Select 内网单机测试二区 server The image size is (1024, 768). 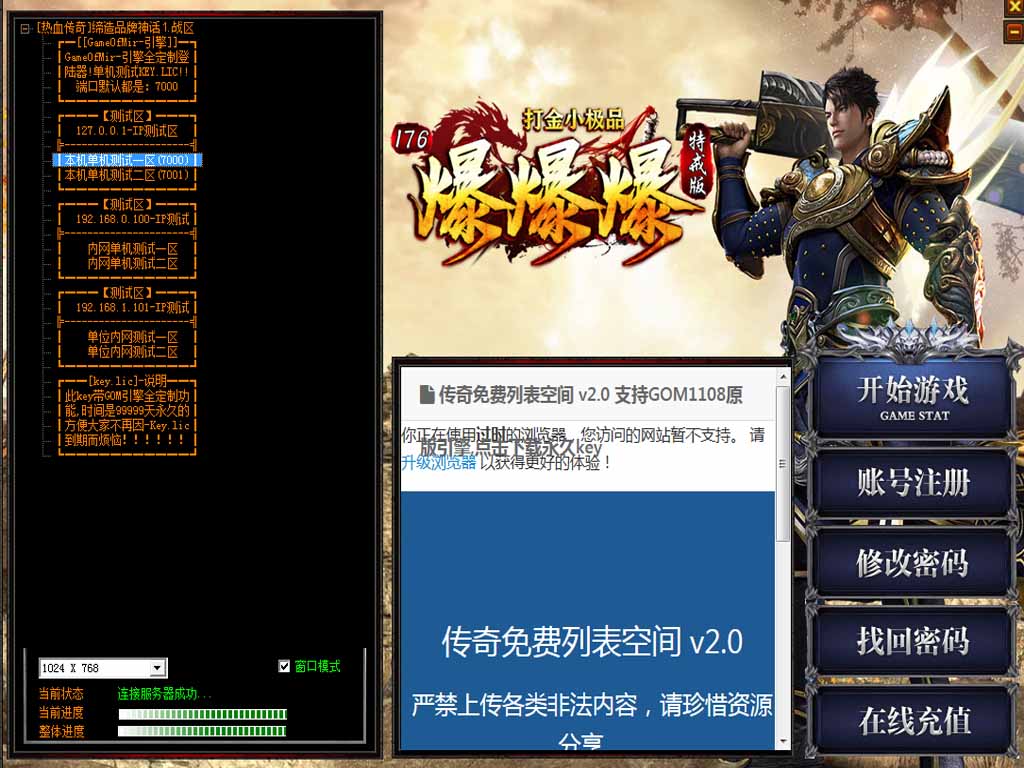(133, 264)
